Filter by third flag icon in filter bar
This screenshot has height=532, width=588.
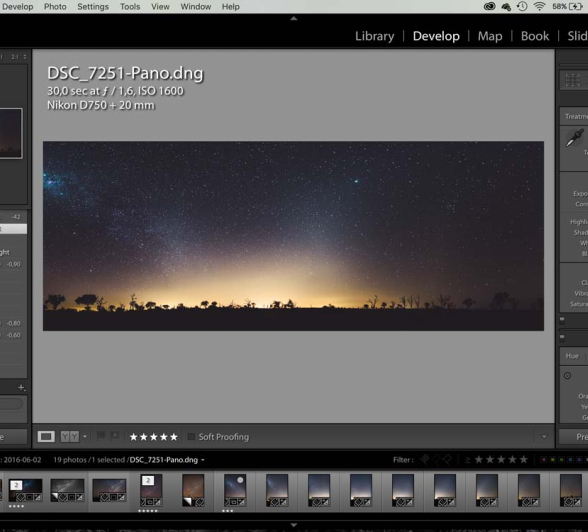tap(447, 459)
